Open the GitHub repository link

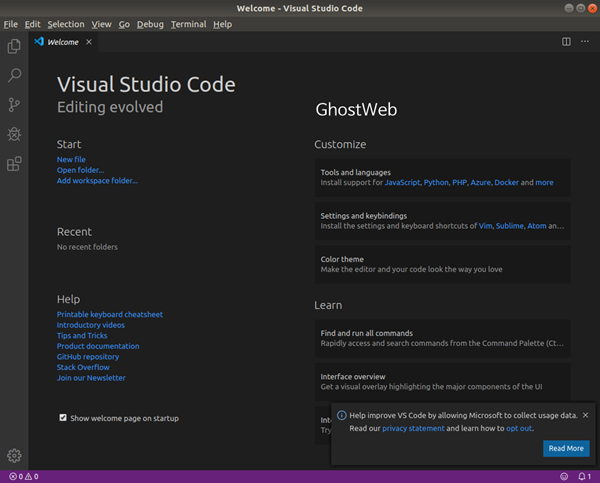(x=88, y=357)
